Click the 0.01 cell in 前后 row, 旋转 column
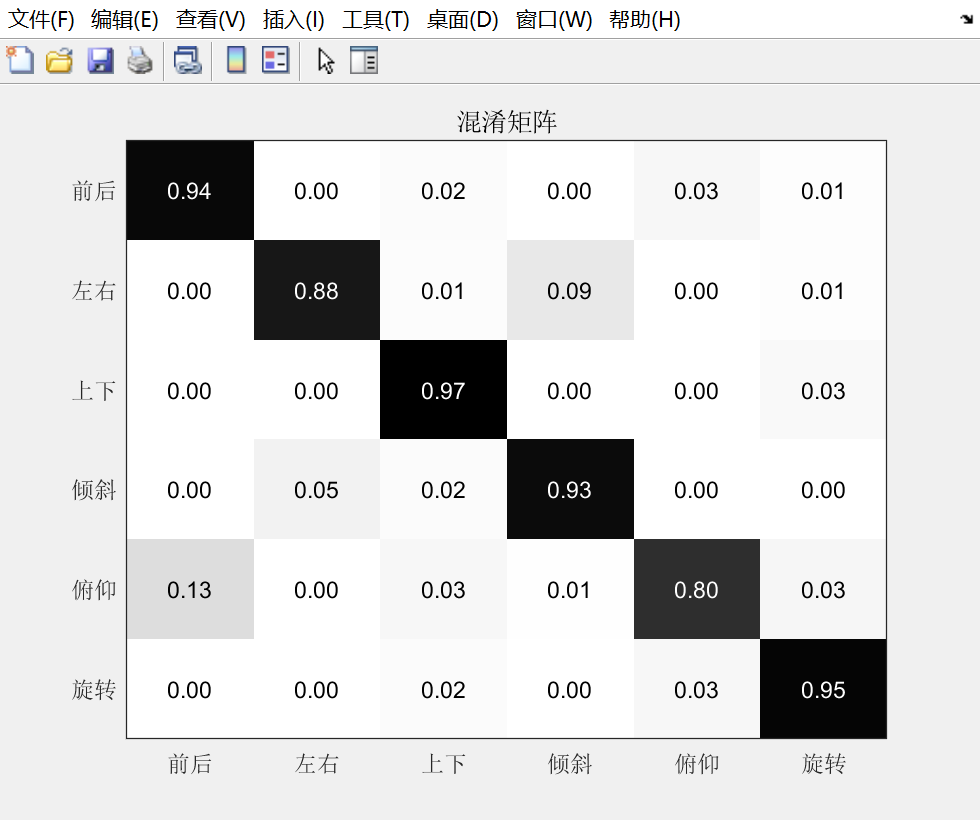This screenshot has height=820, width=980. click(823, 191)
